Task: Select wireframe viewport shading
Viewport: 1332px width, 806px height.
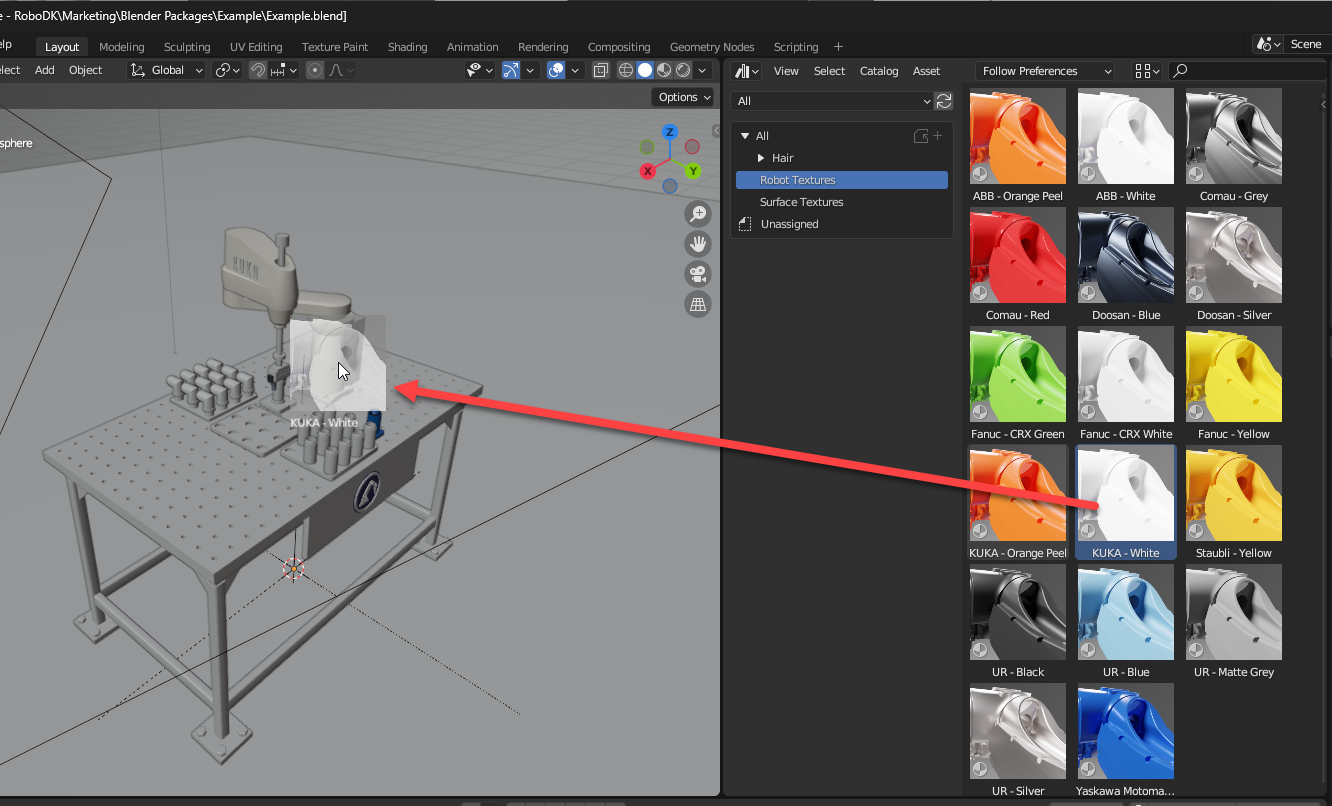Action: 626,70
